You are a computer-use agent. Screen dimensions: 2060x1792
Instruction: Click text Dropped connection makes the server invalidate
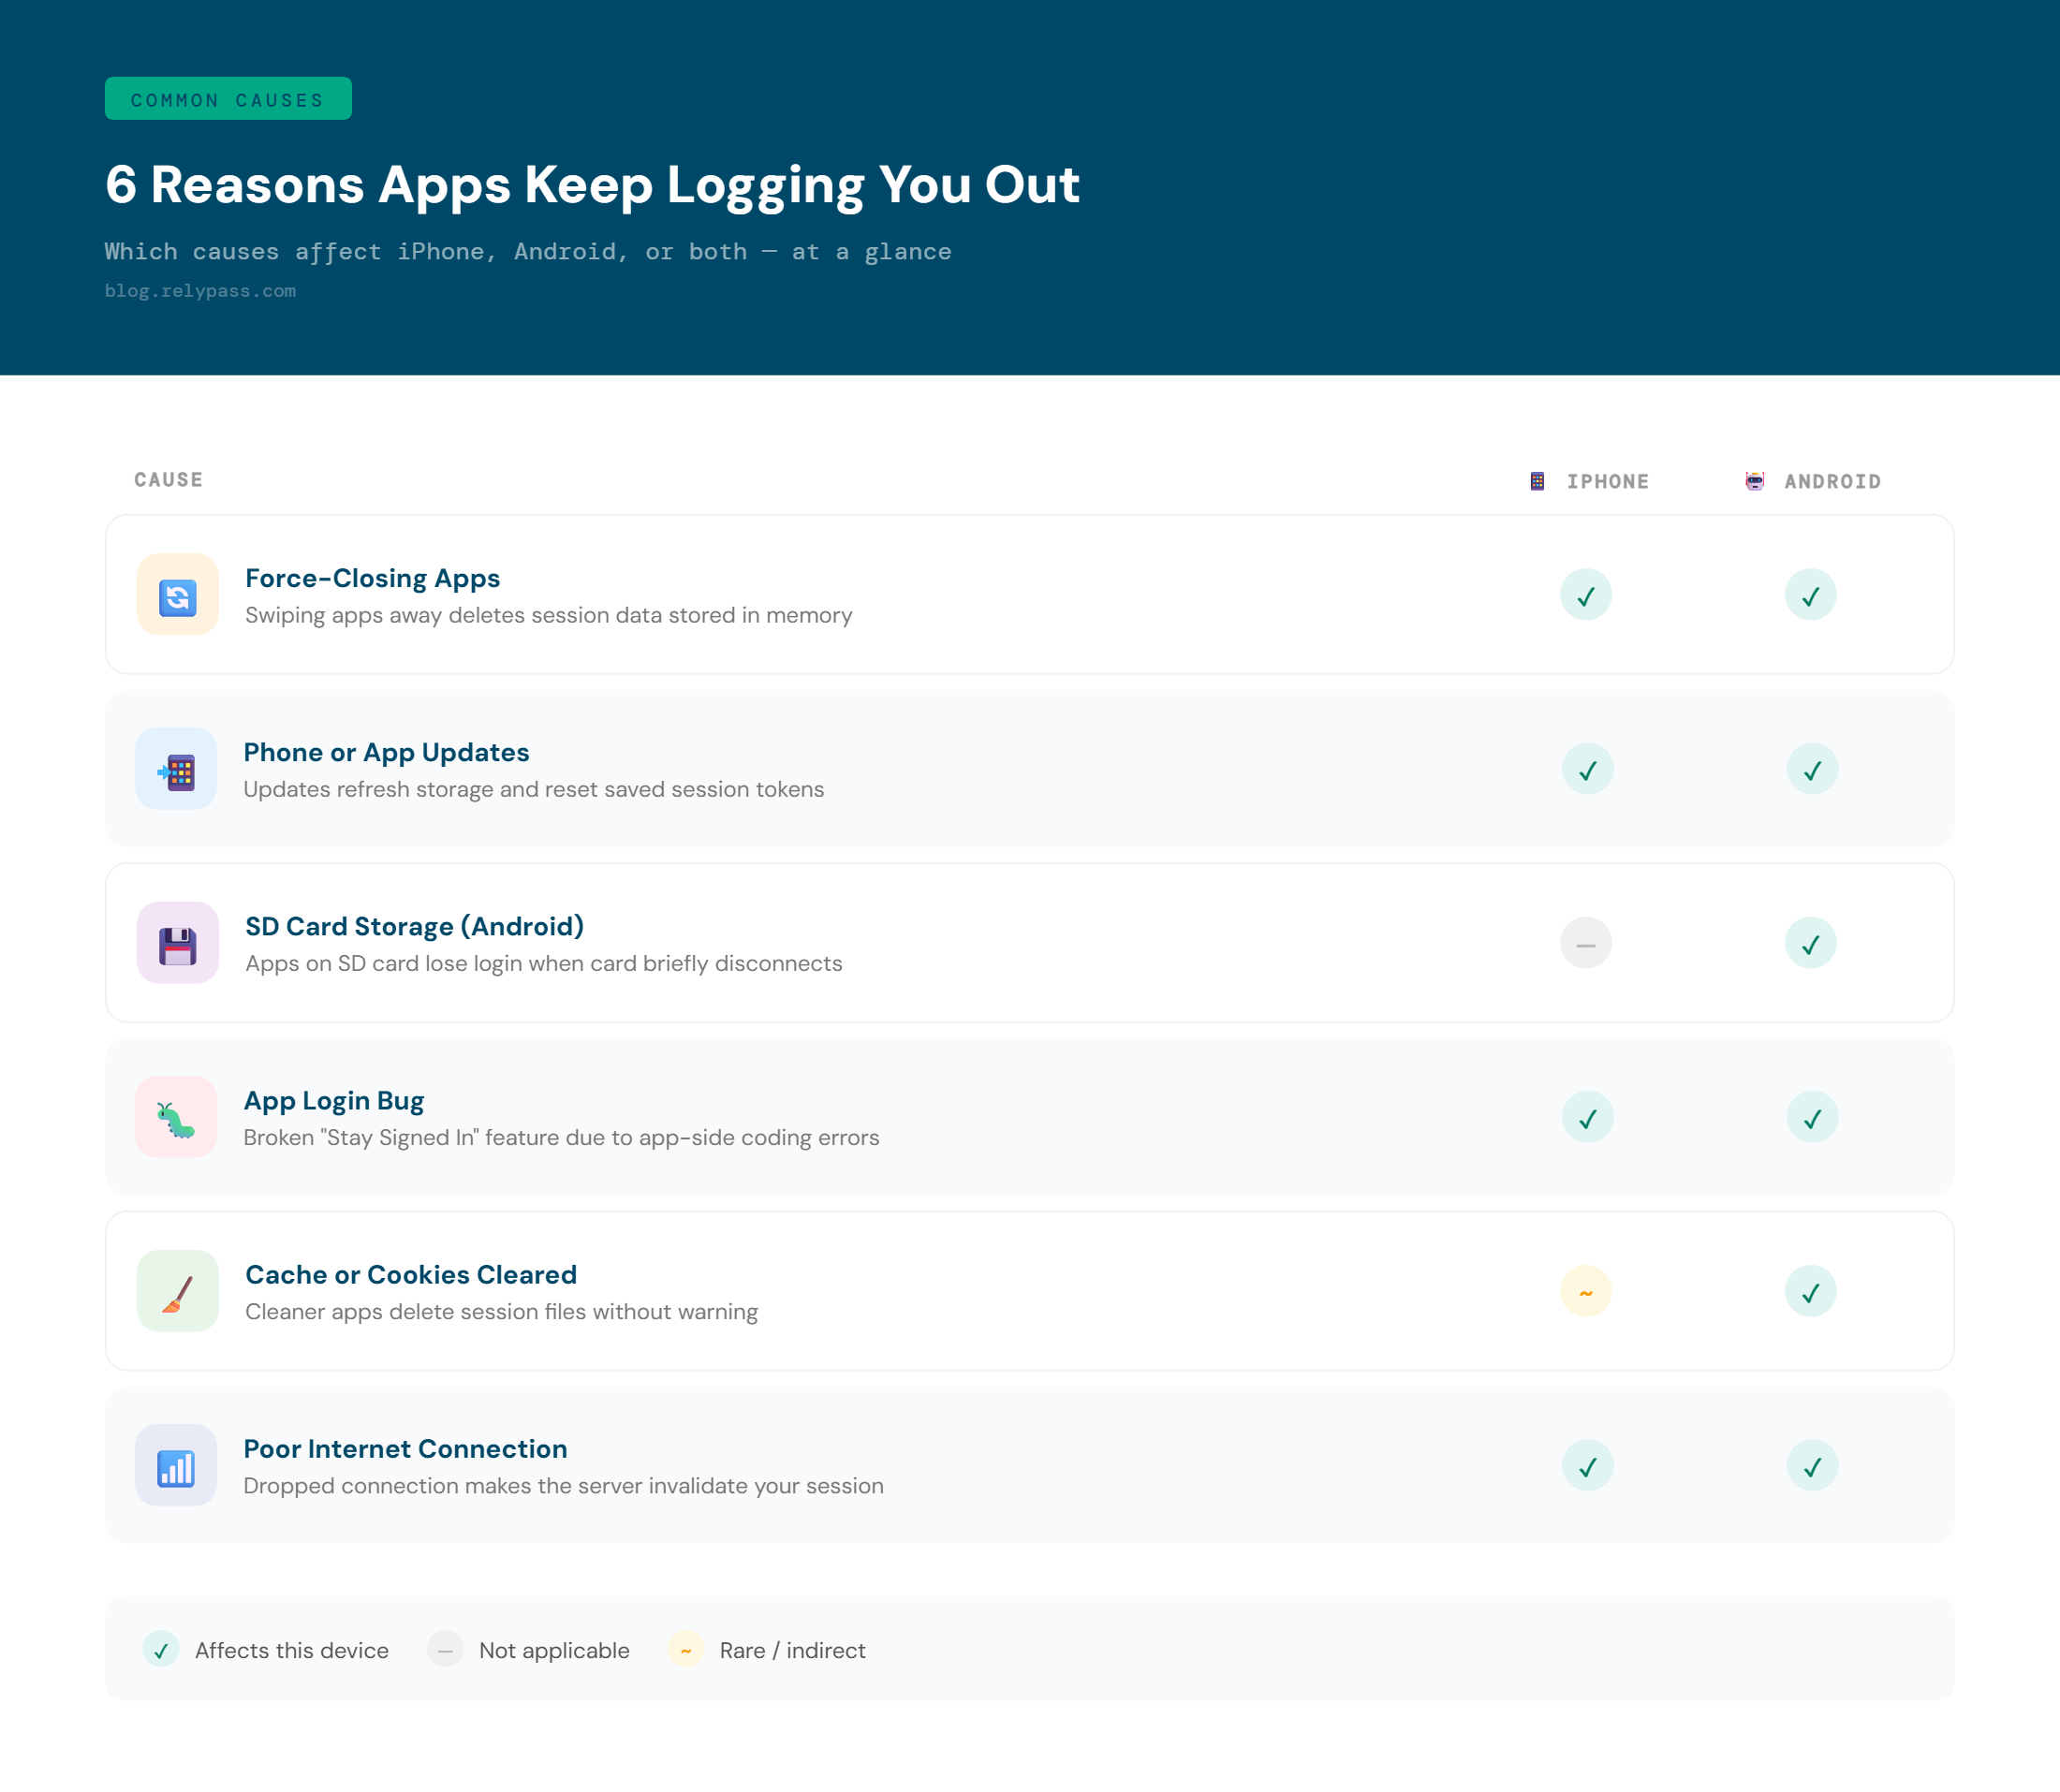tap(563, 1485)
